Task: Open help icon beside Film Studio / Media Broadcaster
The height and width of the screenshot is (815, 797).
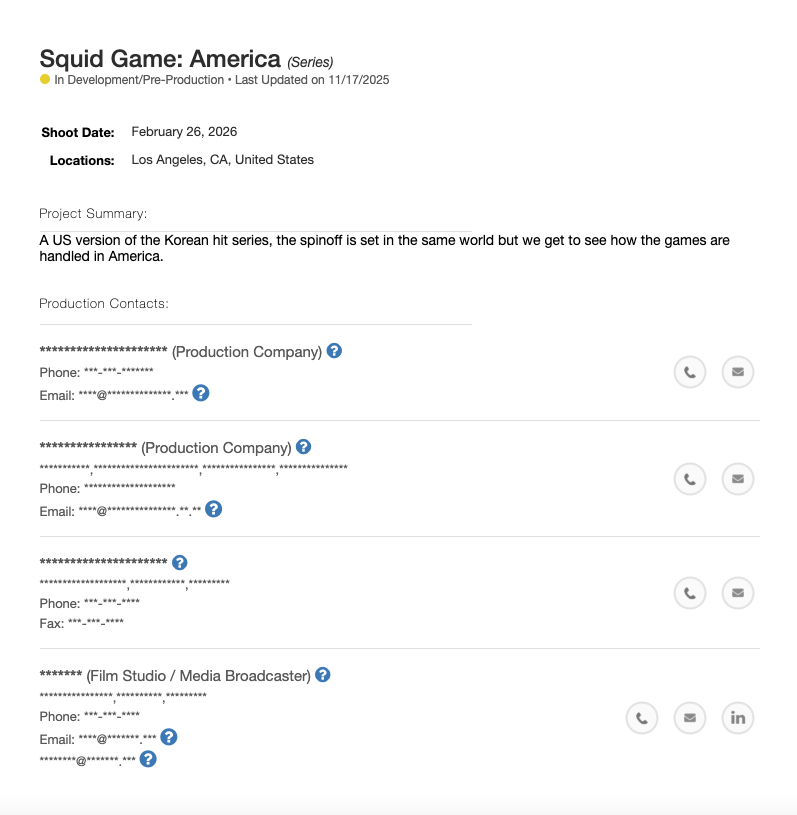Action: 322,675
